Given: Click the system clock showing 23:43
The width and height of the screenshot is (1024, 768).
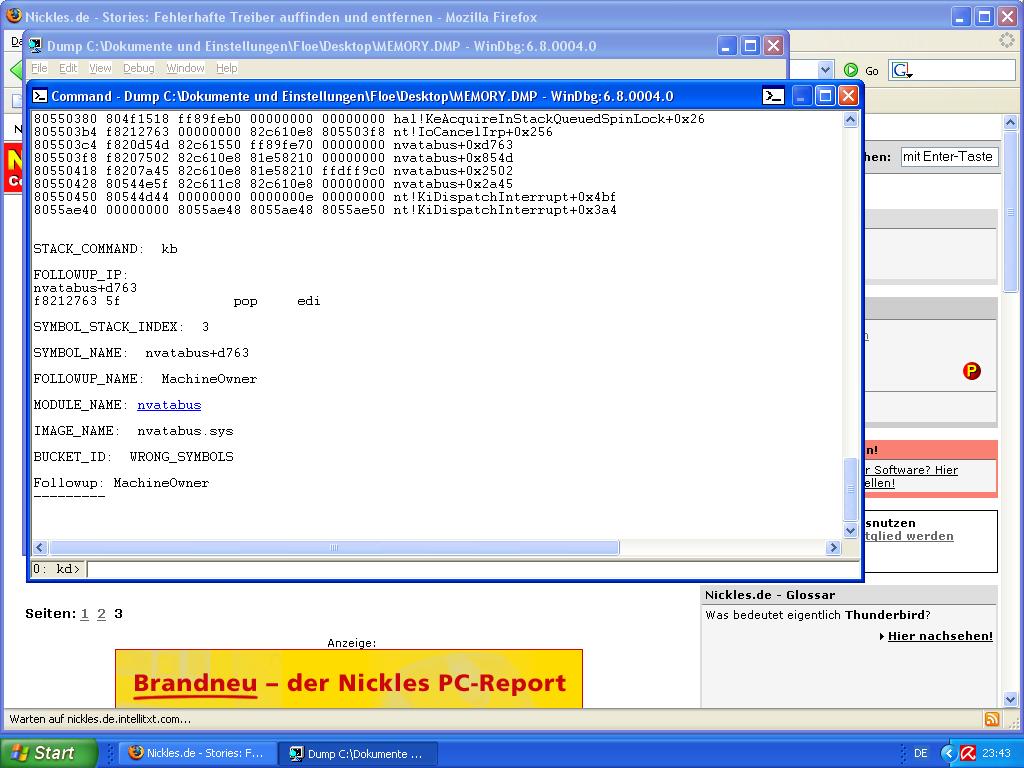Looking at the screenshot, I should (997, 753).
